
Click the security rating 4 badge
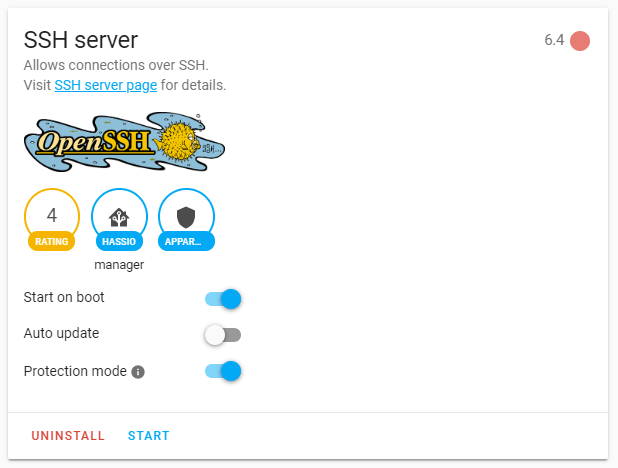coord(52,220)
